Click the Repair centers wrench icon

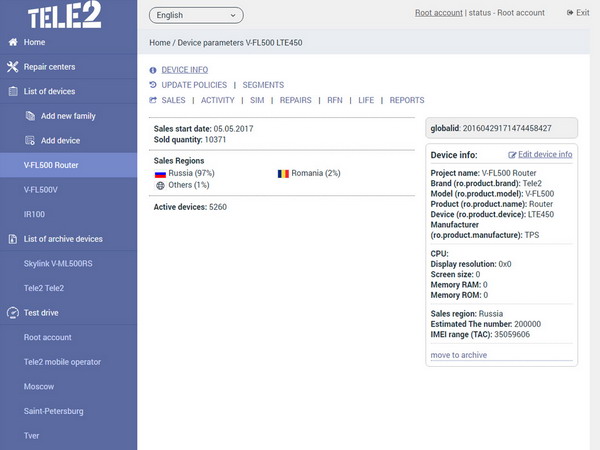click(x=12, y=67)
